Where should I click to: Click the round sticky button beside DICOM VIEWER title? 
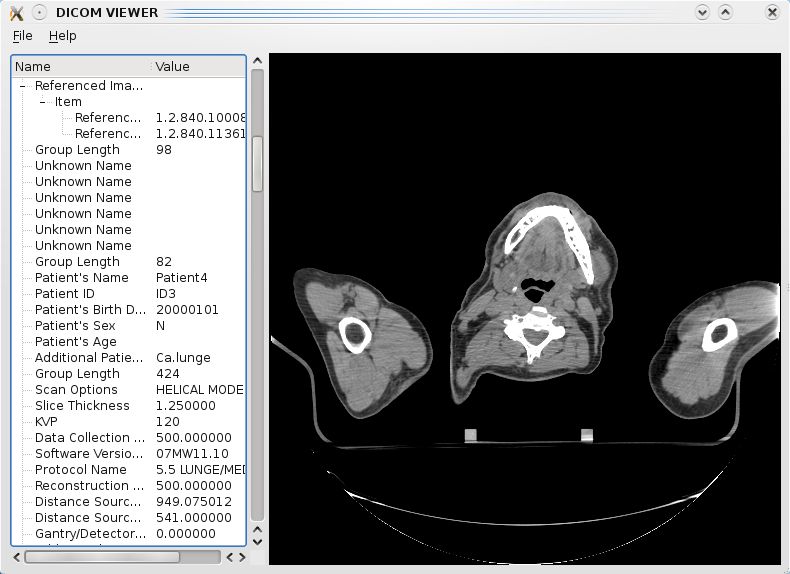click(39, 13)
